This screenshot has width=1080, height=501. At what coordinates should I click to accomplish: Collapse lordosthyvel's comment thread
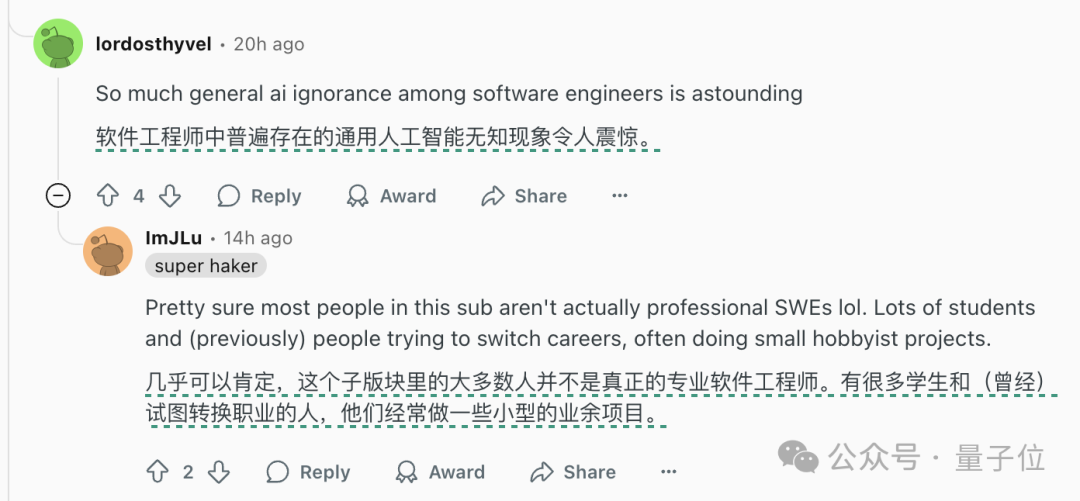[x=58, y=196]
